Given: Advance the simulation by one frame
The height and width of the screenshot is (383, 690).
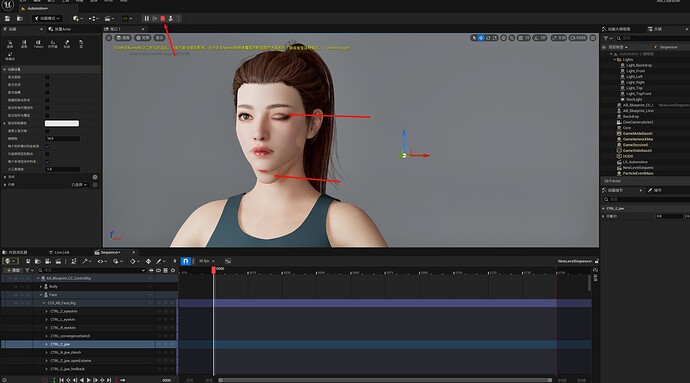Looking at the screenshot, I should click(155, 18).
